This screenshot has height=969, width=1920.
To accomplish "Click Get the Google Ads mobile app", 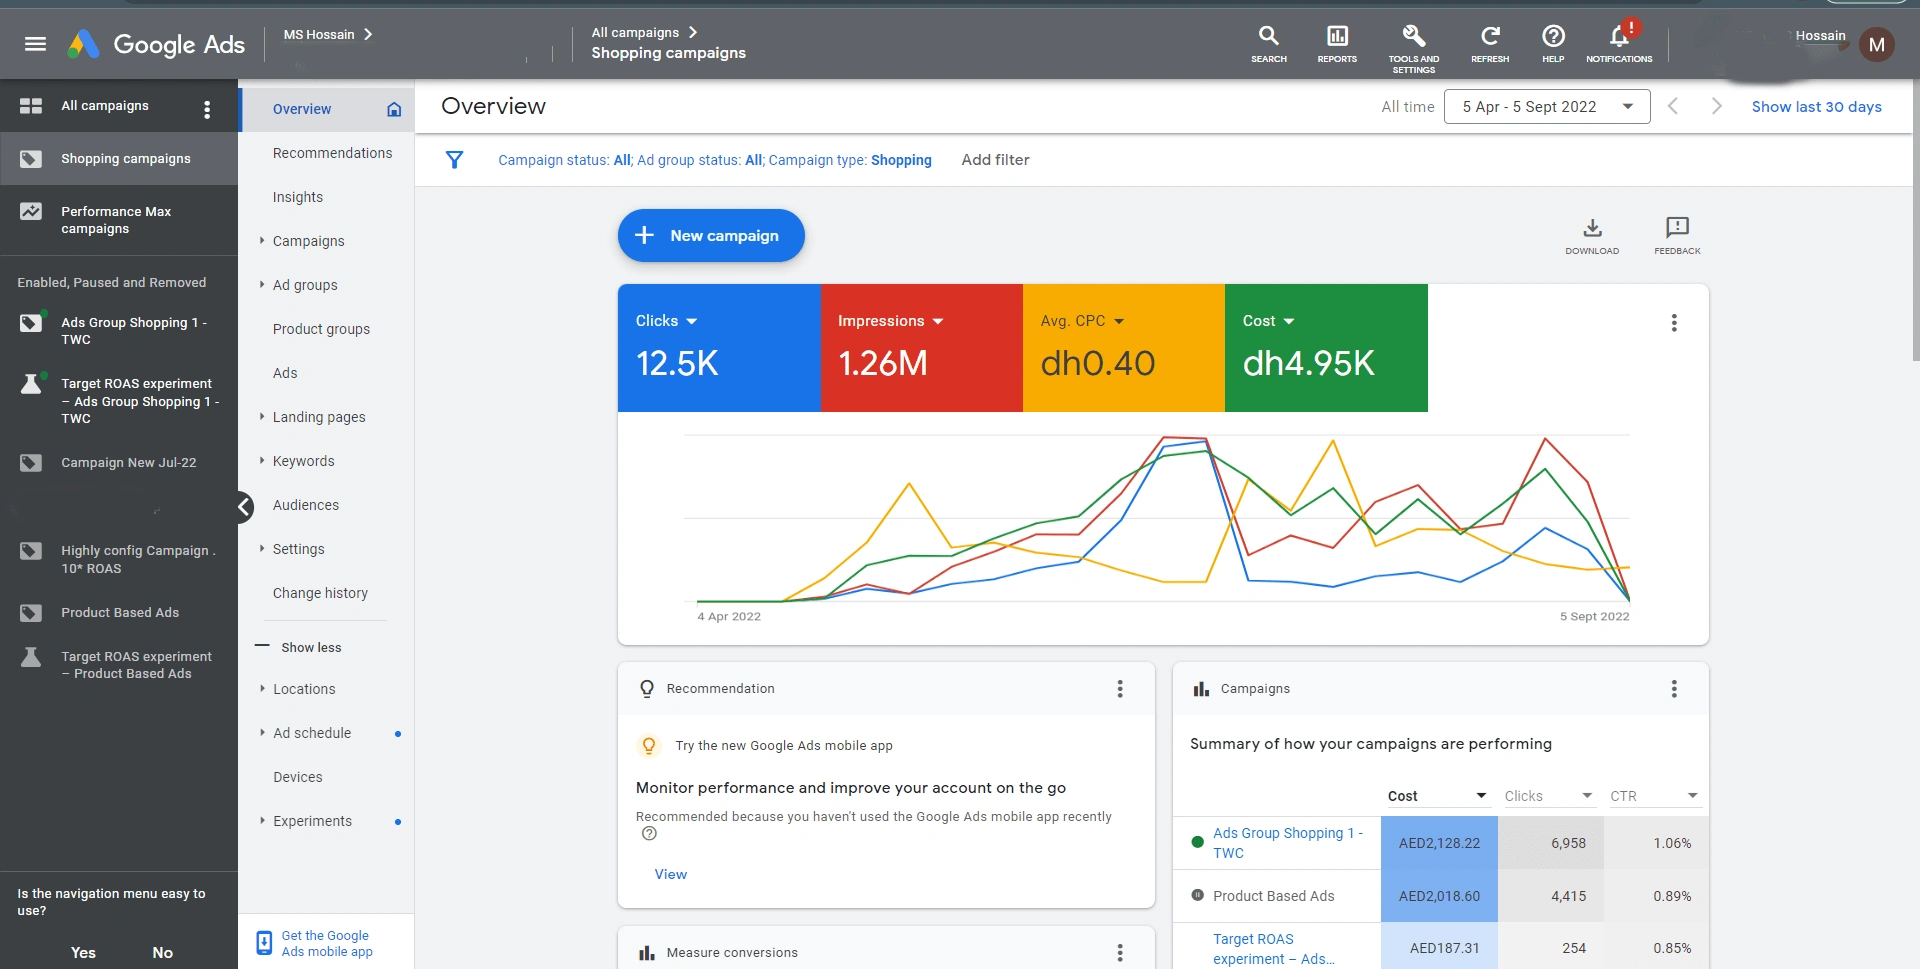I will click(327, 943).
